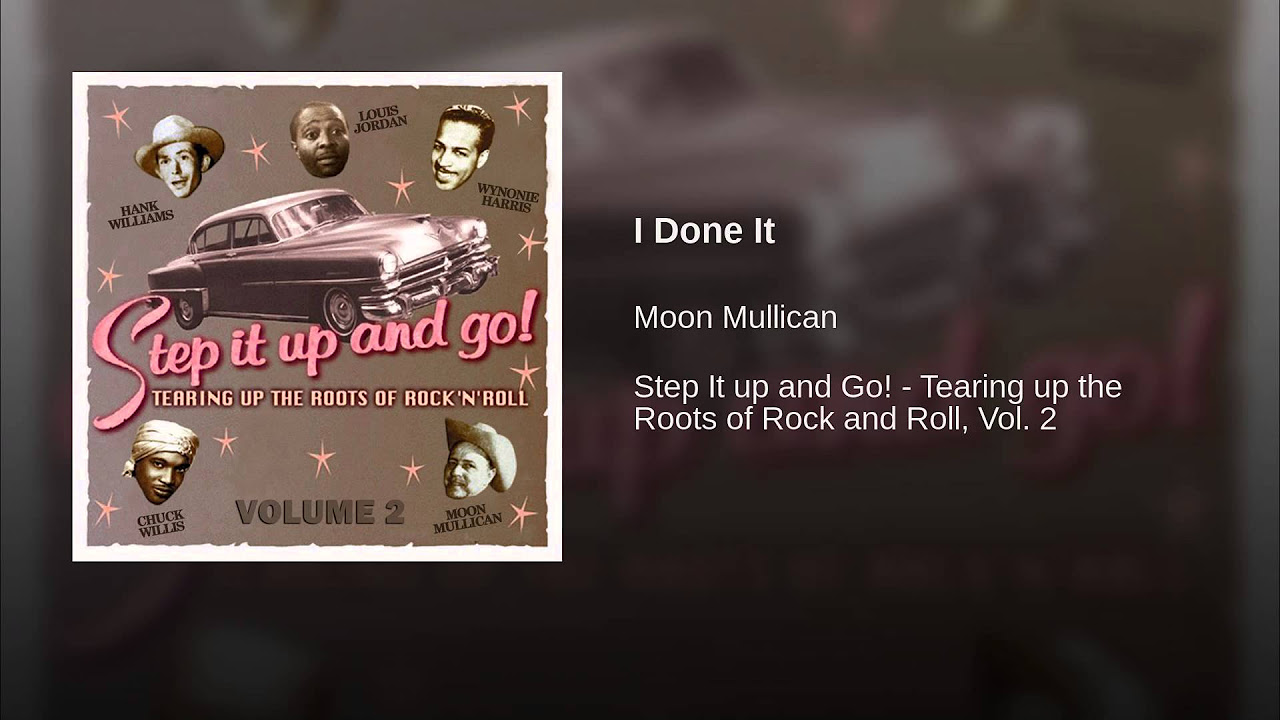Open the Step It up and Go! album title text
The image size is (1280, 720).
pyautogui.click(x=877, y=402)
